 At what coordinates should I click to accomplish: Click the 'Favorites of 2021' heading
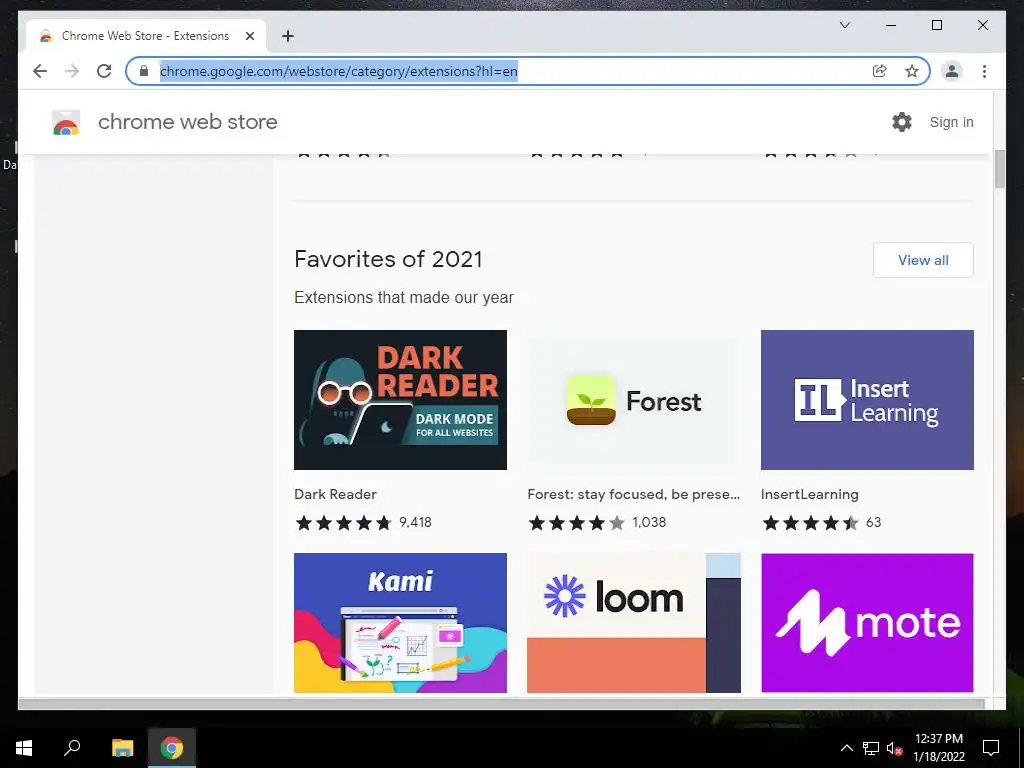point(388,259)
